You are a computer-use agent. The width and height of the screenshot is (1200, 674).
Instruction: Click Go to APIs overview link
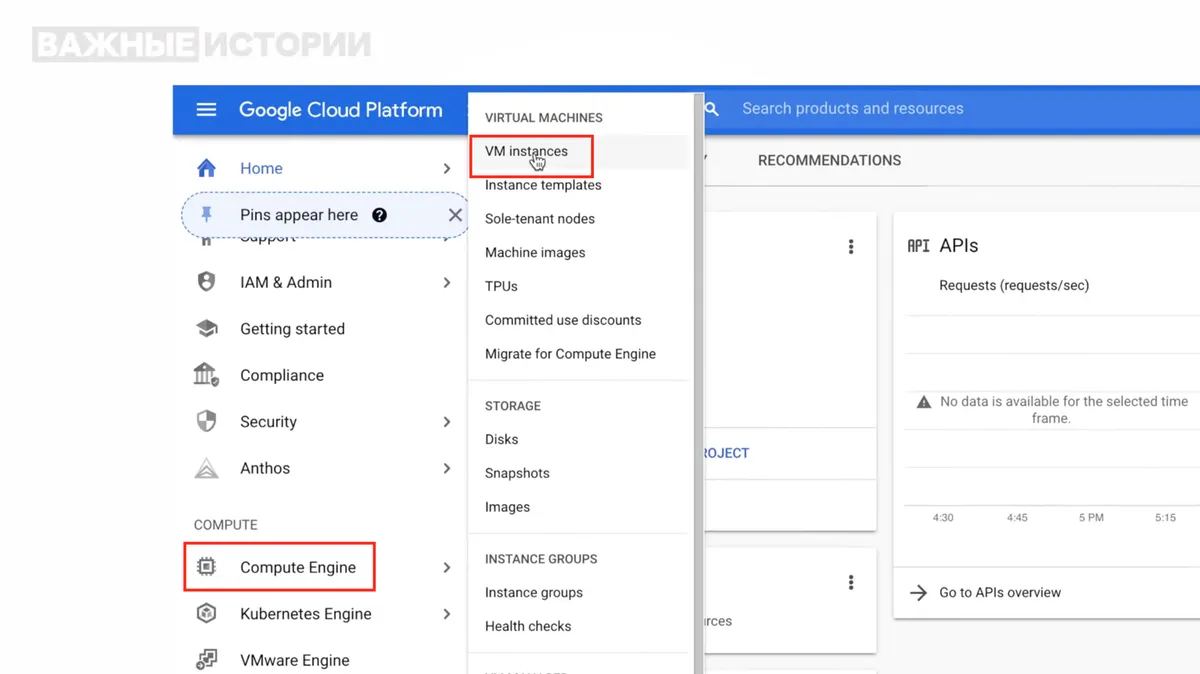tap(1000, 592)
